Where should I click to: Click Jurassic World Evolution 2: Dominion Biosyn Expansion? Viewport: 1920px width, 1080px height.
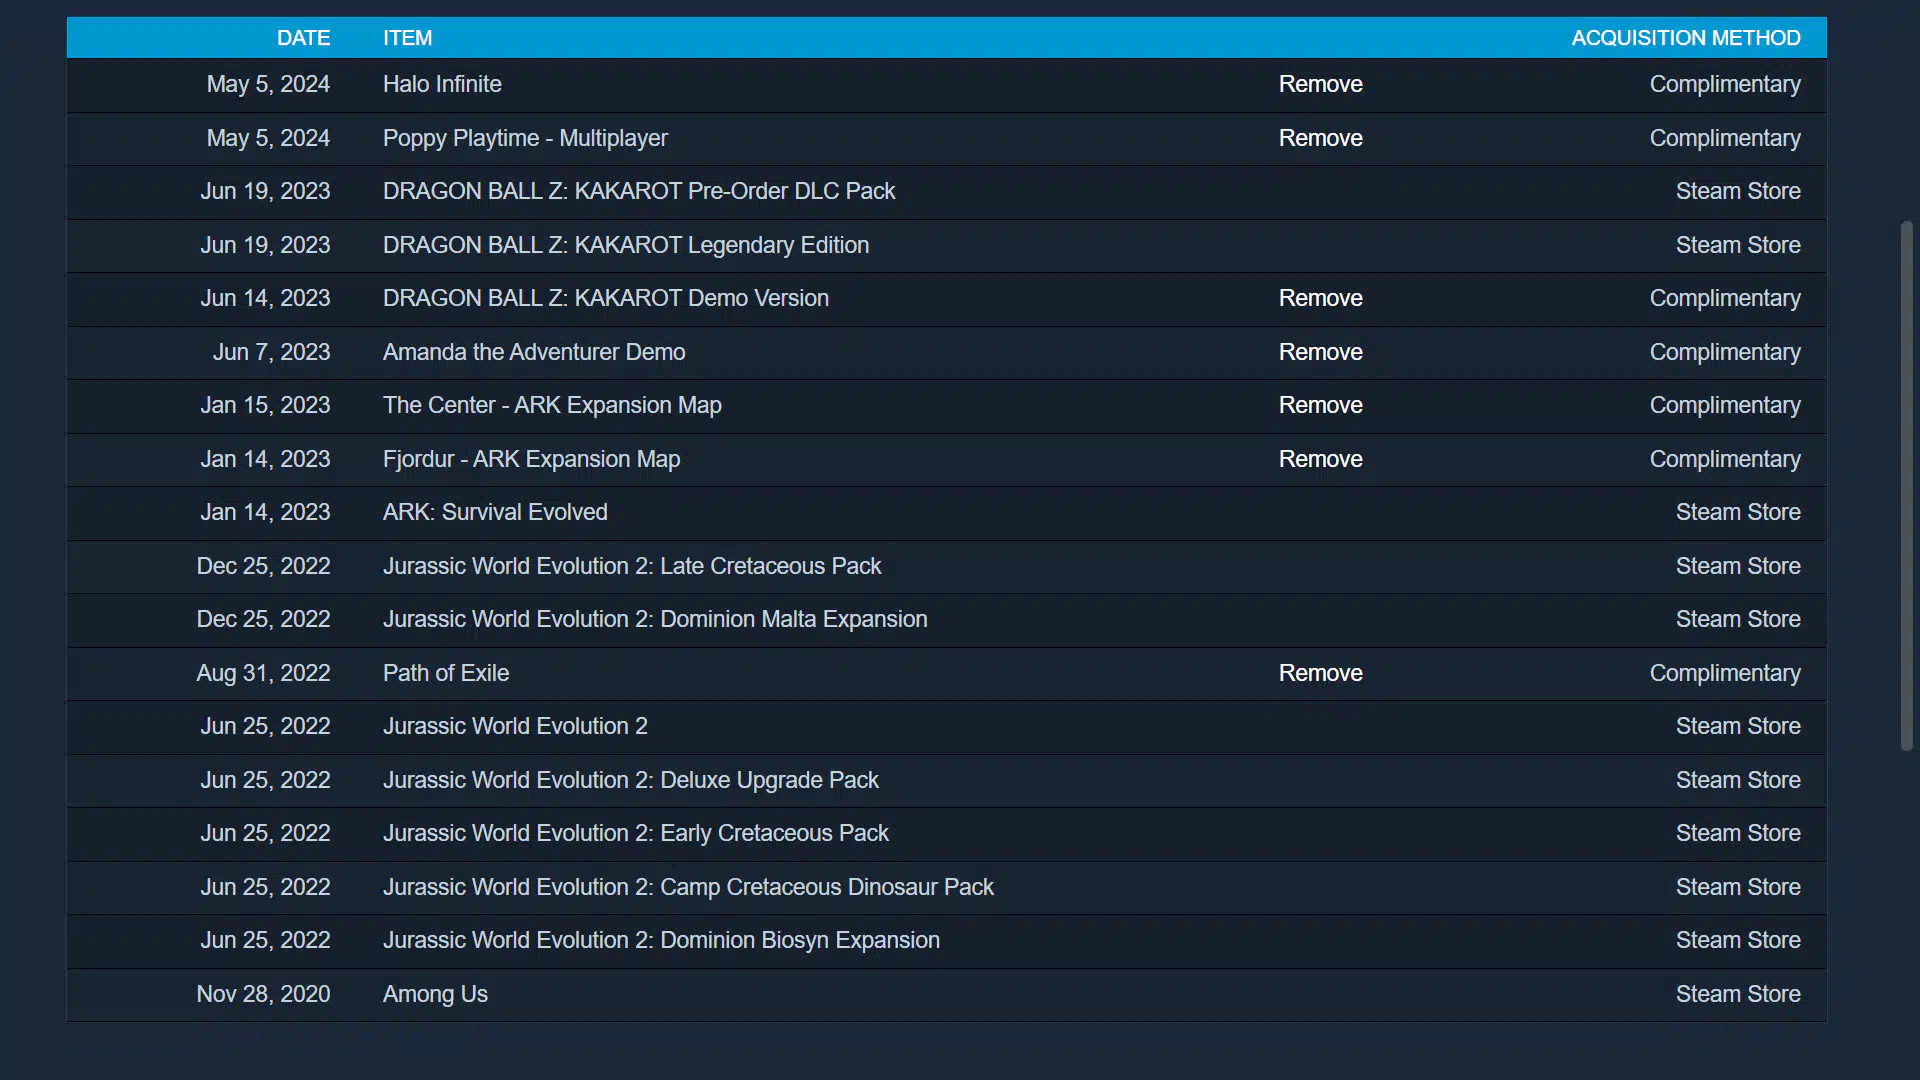click(661, 940)
